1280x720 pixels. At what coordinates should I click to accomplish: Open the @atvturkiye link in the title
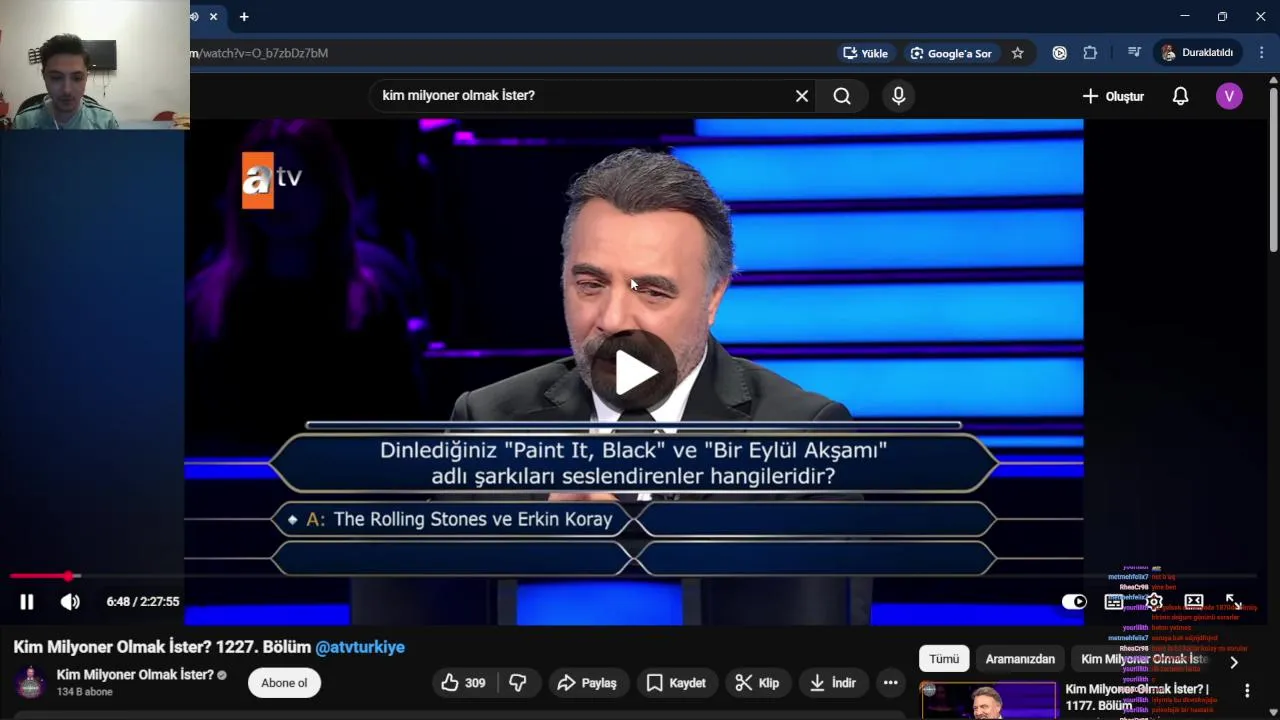point(360,647)
